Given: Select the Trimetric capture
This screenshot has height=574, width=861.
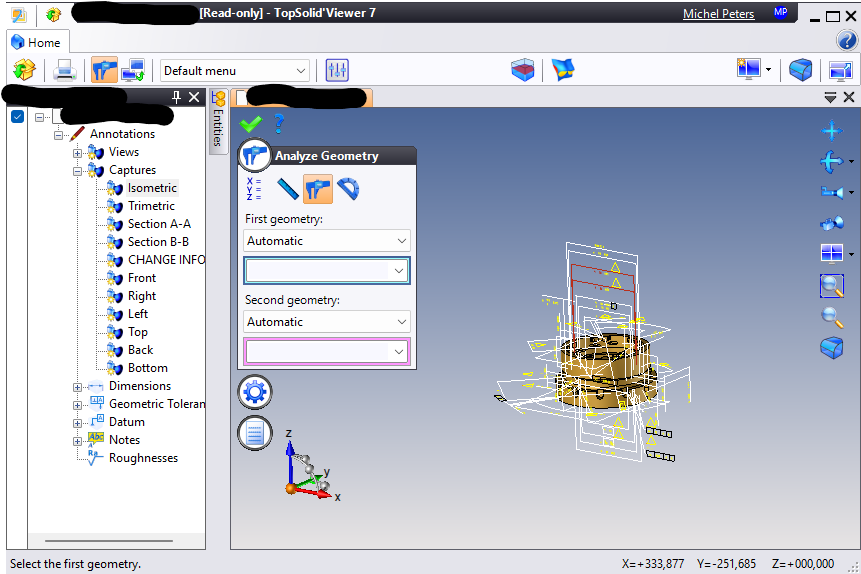Looking at the screenshot, I should pos(151,206).
